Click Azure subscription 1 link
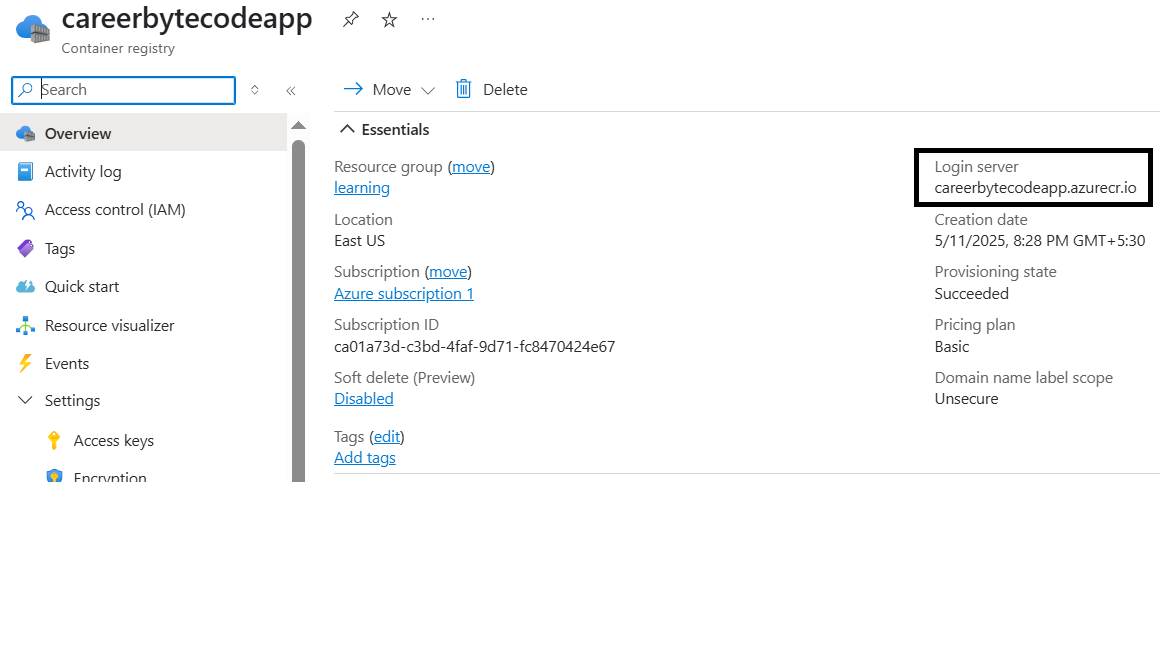Image resolution: width=1160 pixels, height=648 pixels. point(404,293)
